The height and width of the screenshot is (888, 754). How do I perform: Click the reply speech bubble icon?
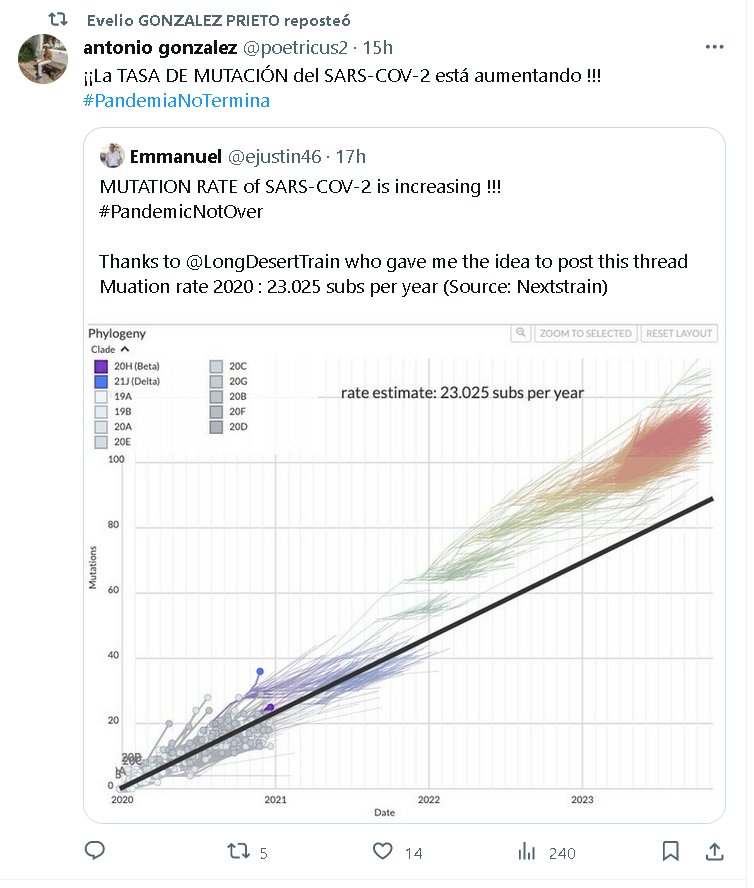(x=95, y=851)
